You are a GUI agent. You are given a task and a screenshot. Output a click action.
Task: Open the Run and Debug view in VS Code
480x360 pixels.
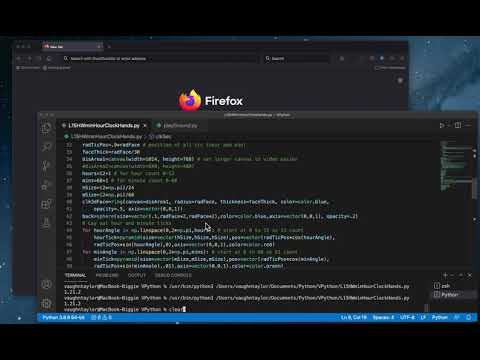click(x=47, y=185)
